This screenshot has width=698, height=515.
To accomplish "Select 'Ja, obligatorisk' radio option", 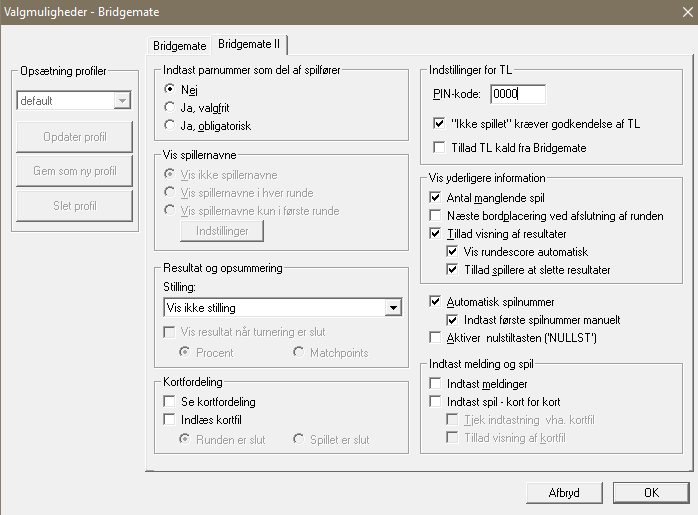I will click(170, 125).
